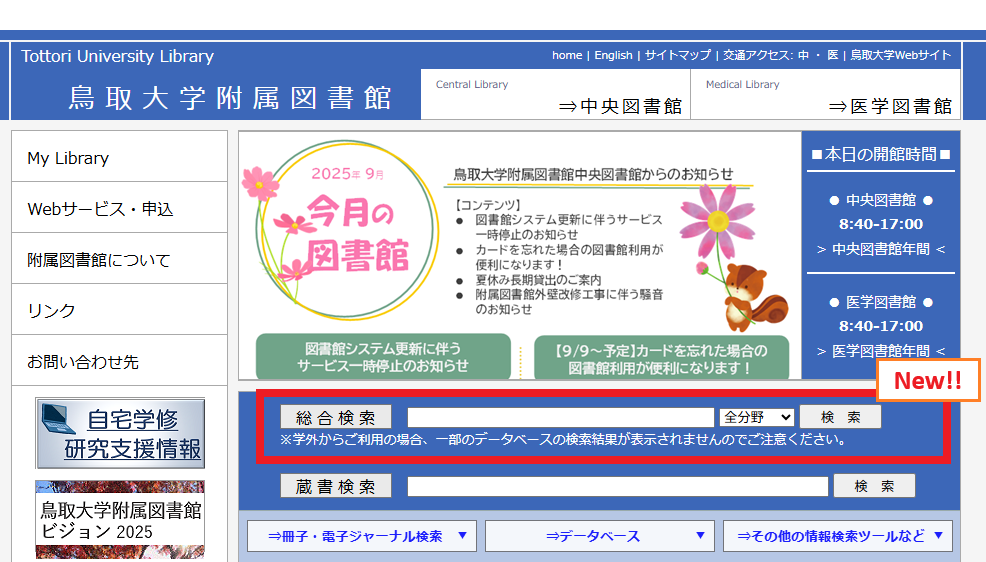Click the 総合検索 label button

pyautogui.click(x=336, y=417)
